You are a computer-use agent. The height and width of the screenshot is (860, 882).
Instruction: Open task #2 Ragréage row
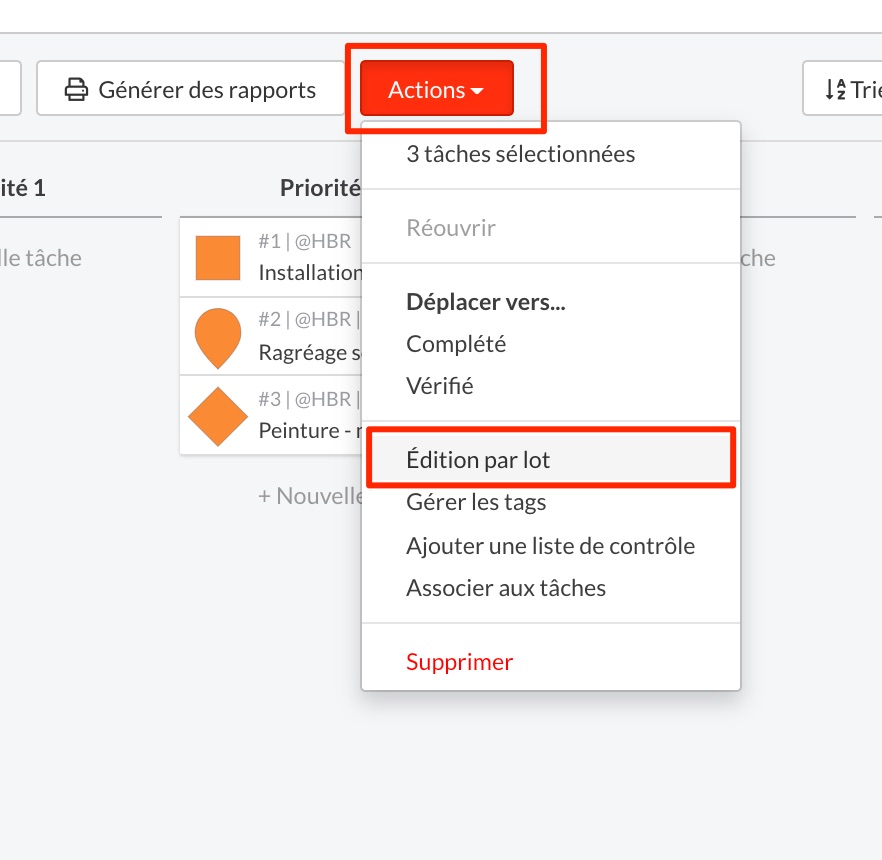coord(271,337)
